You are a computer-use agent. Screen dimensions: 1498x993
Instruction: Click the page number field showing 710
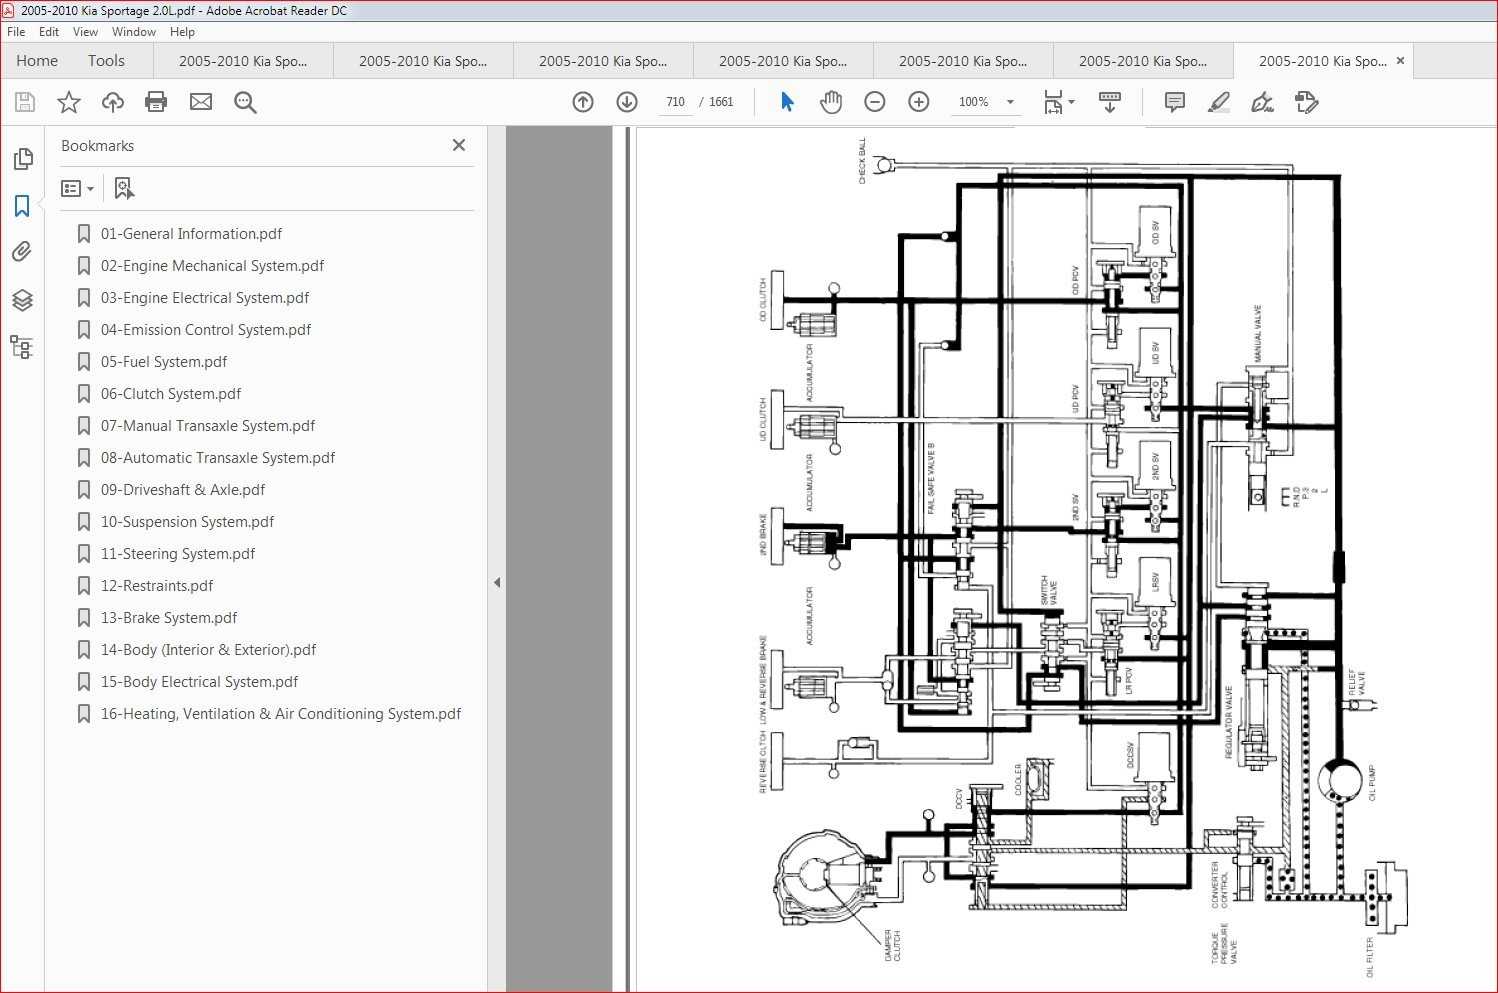pyautogui.click(x=676, y=102)
